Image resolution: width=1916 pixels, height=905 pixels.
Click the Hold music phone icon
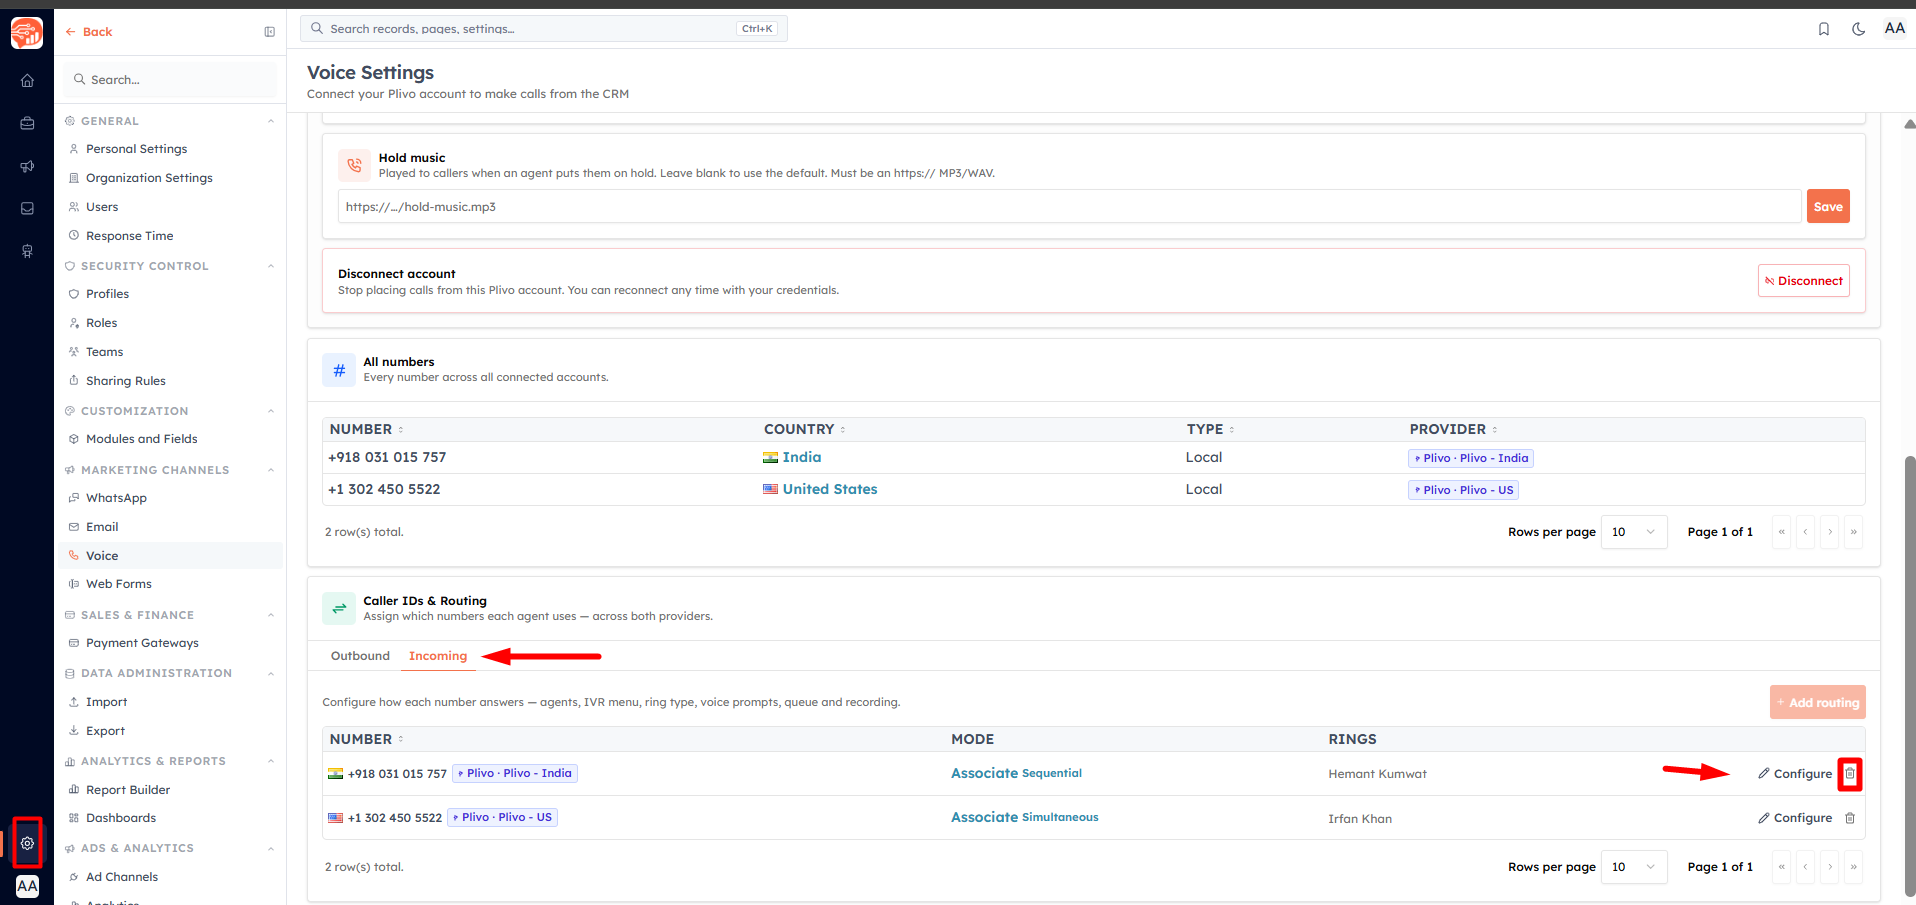click(x=354, y=165)
